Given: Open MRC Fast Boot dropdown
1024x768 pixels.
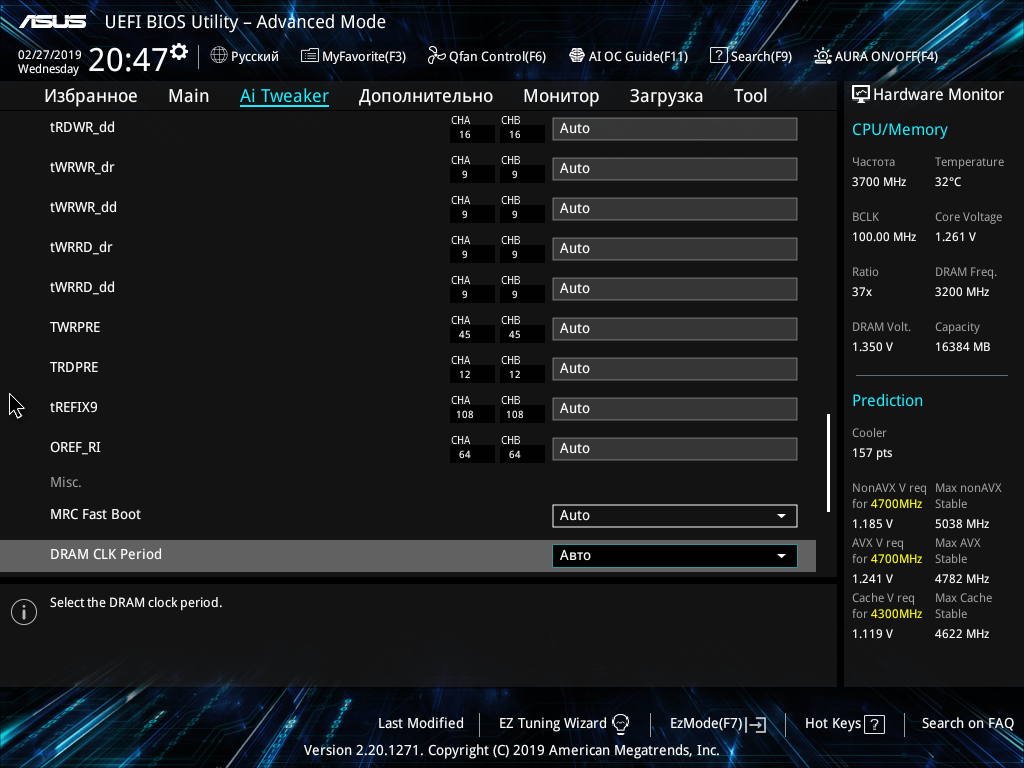Looking at the screenshot, I should click(x=675, y=515).
